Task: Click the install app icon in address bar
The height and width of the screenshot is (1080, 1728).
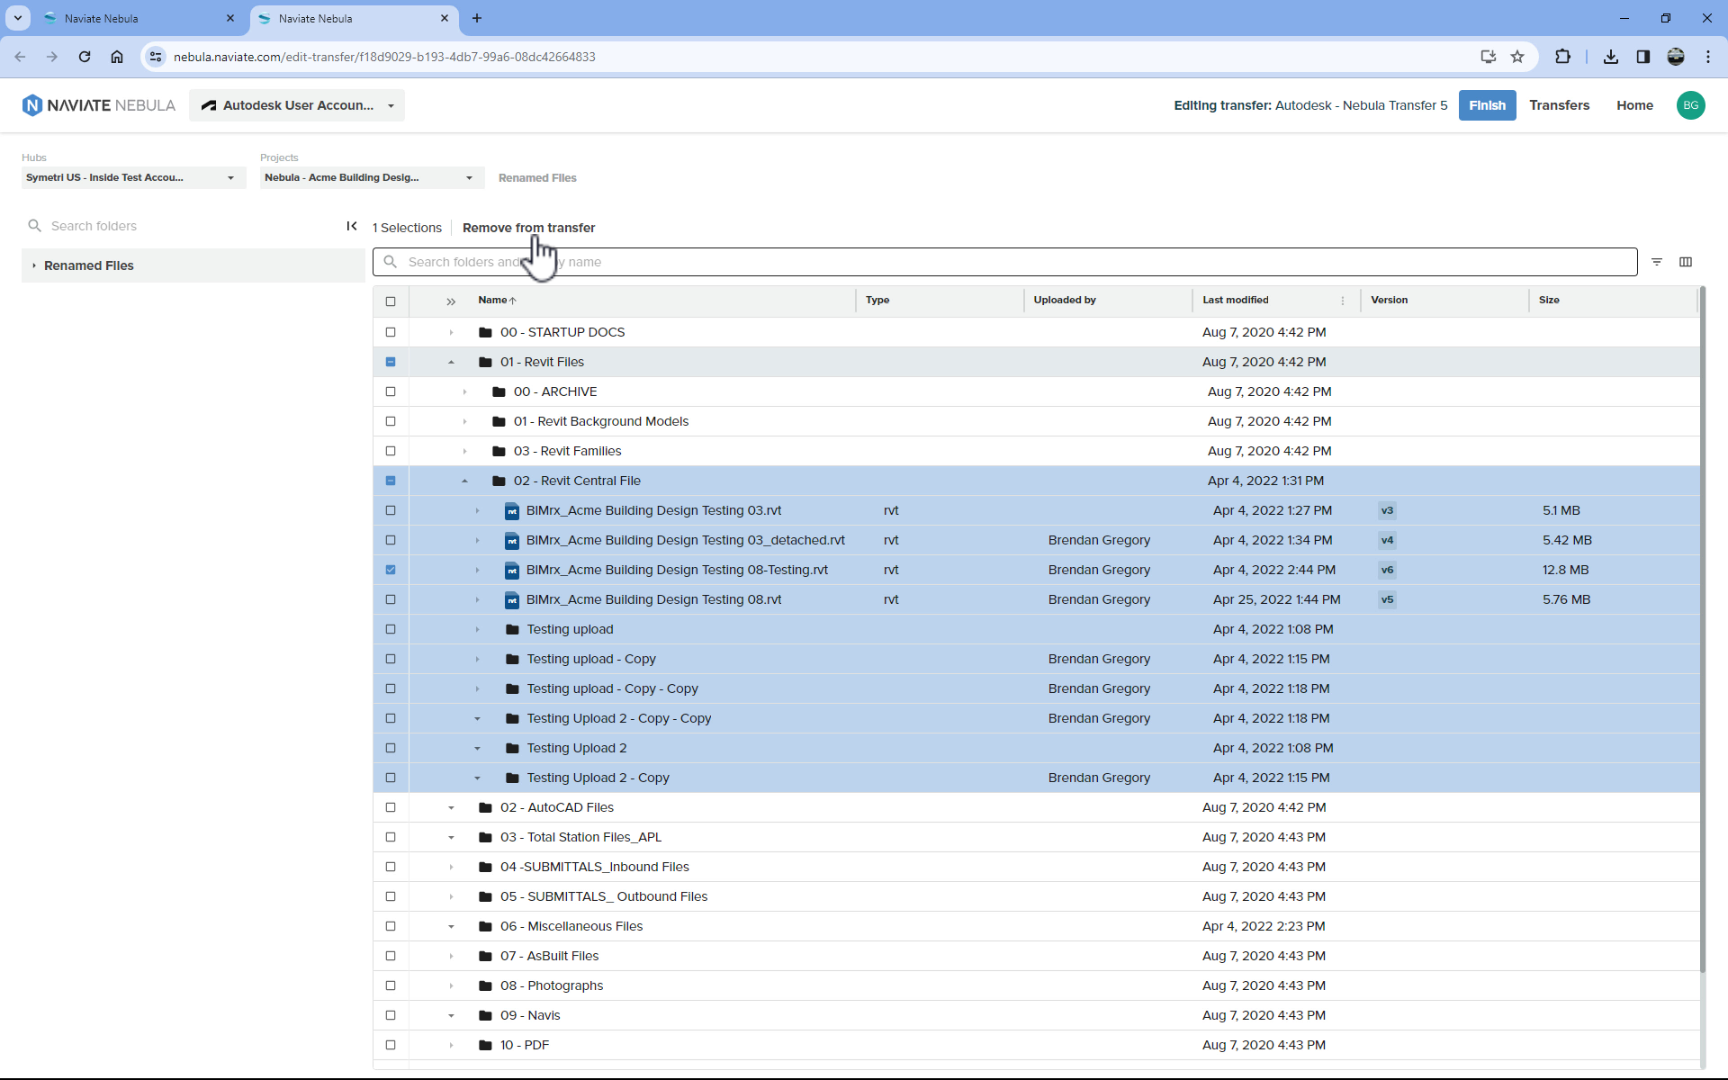Action: point(1488,57)
